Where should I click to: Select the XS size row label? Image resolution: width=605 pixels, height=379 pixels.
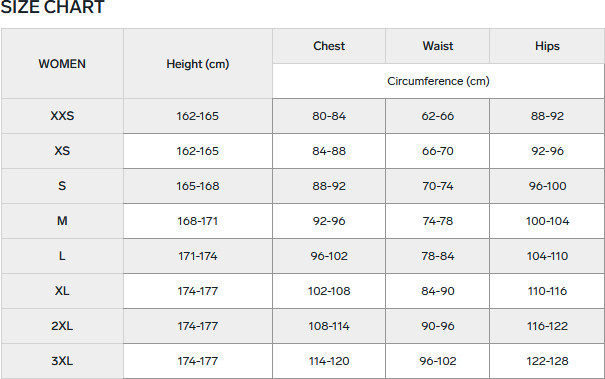(x=62, y=151)
